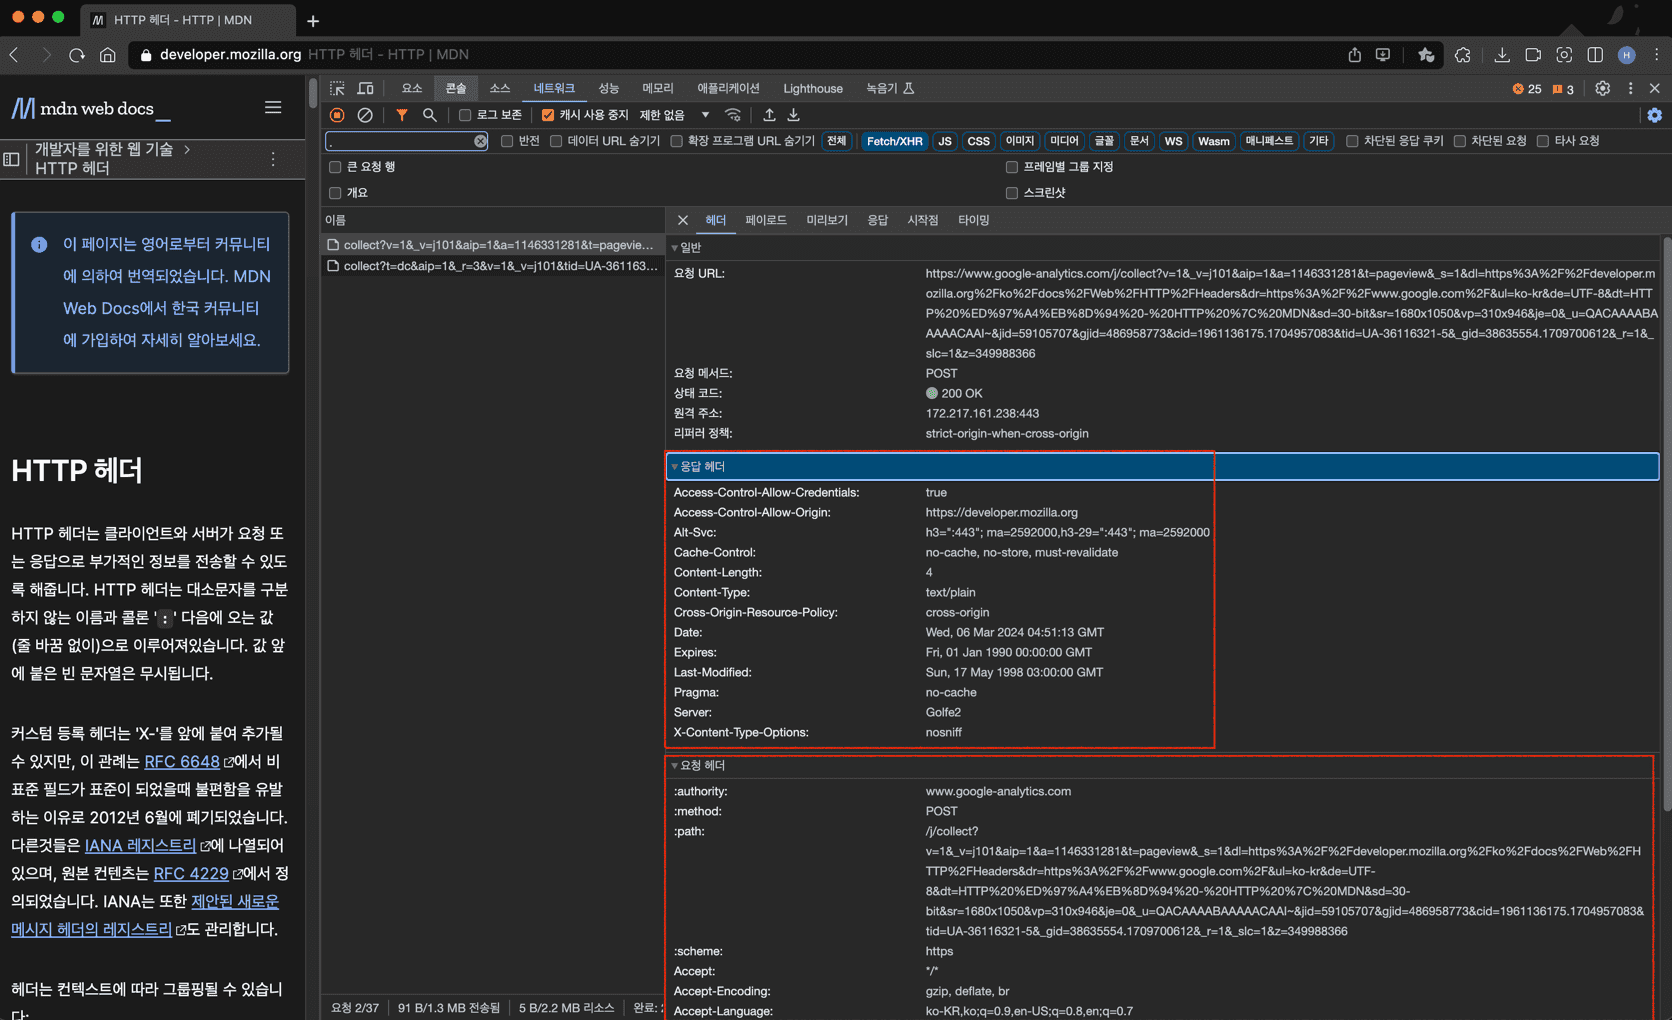The height and width of the screenshot is (1020, 1672).
Task: Check 프레임별 그룹 지정
Action: 1012,167
